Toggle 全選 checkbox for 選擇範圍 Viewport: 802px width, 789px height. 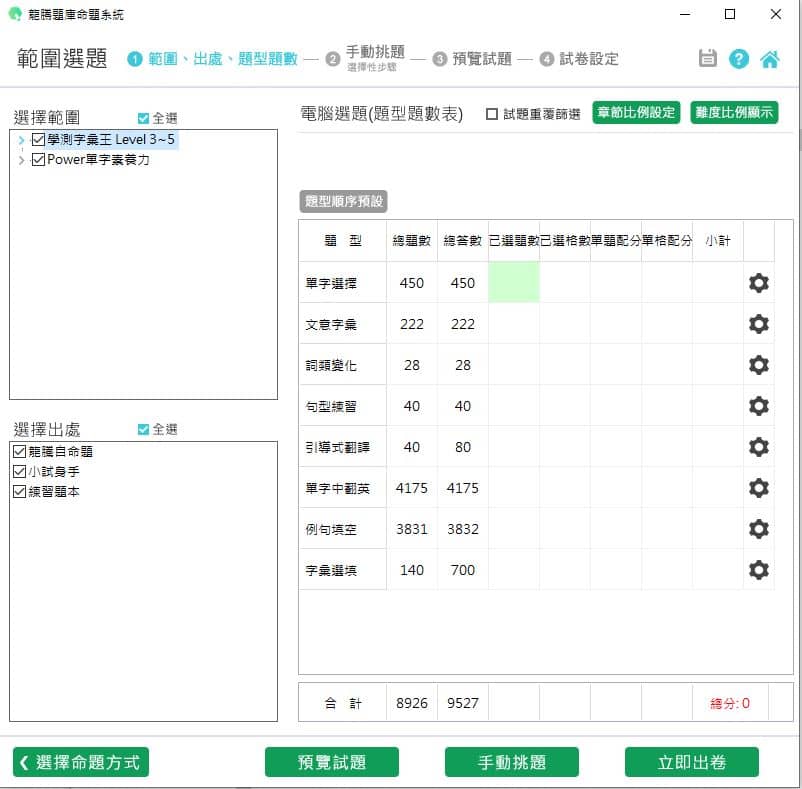[x=143, y=119]
